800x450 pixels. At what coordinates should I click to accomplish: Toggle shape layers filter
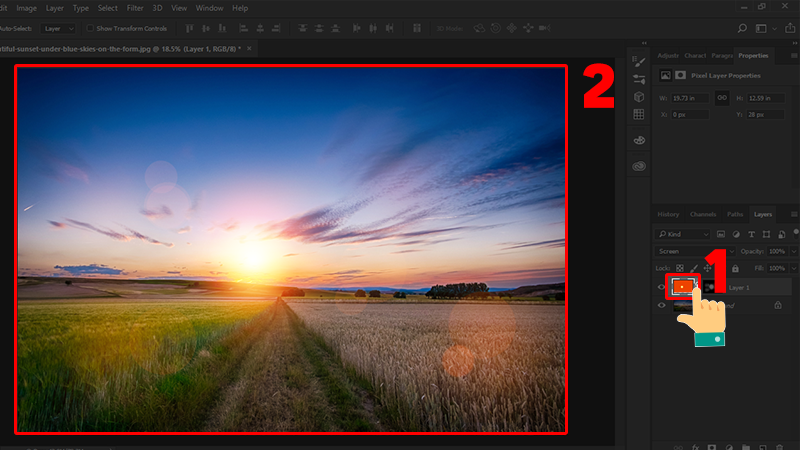point(766,234)
